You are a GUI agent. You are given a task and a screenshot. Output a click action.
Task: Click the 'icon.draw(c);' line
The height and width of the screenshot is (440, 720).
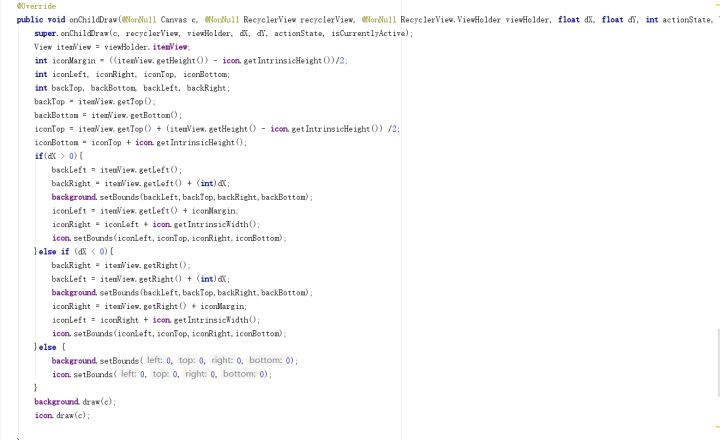point(62,415)
